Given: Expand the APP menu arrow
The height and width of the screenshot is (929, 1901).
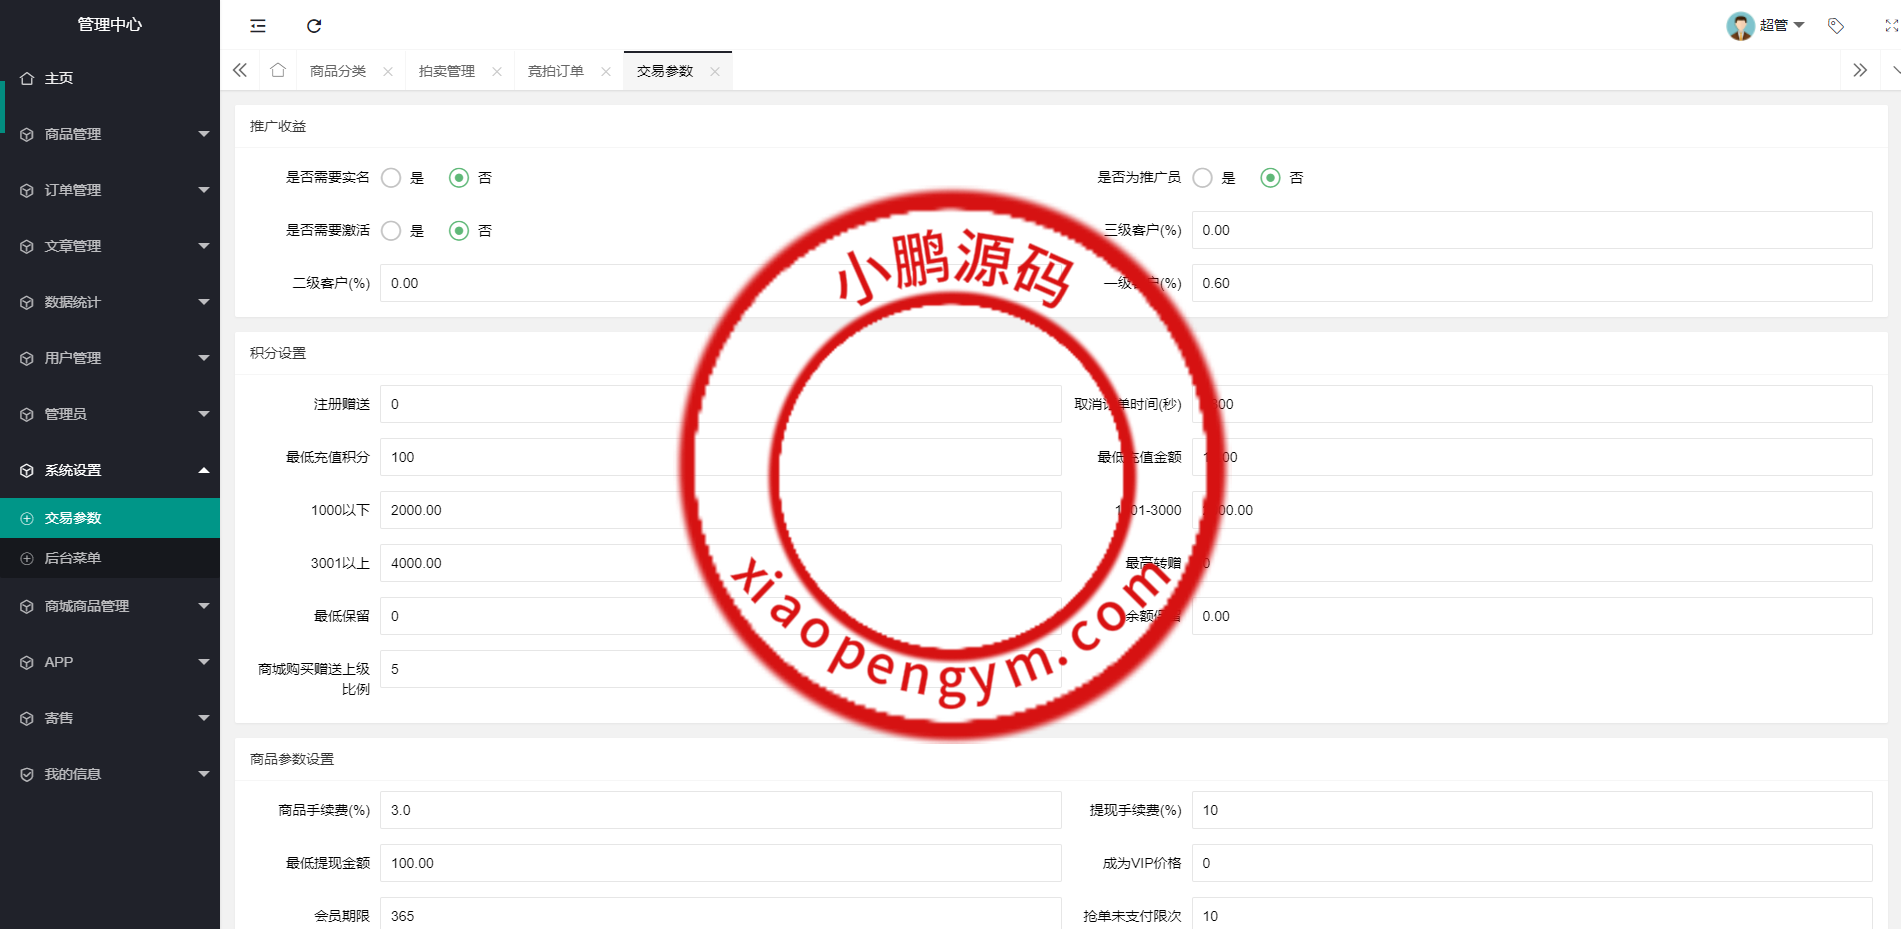Looking at the screenshot, I should tap(204, 662).
